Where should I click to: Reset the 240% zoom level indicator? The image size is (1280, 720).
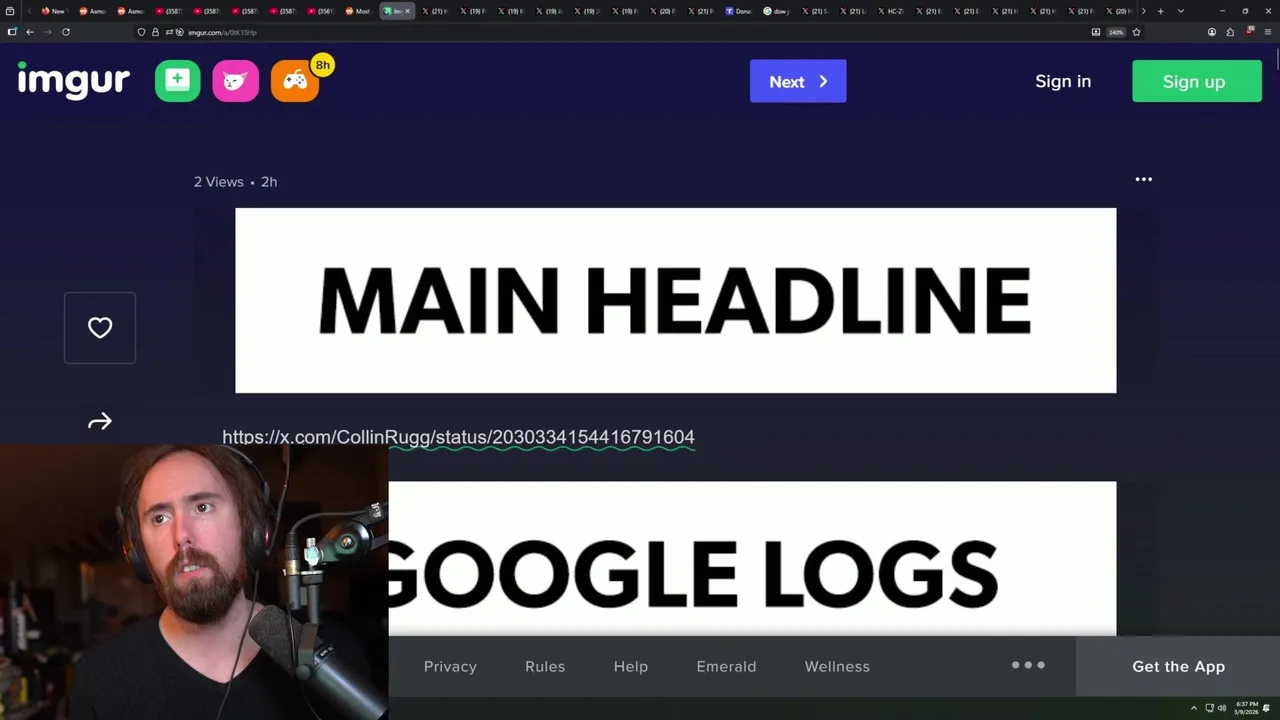(1116, 32)
